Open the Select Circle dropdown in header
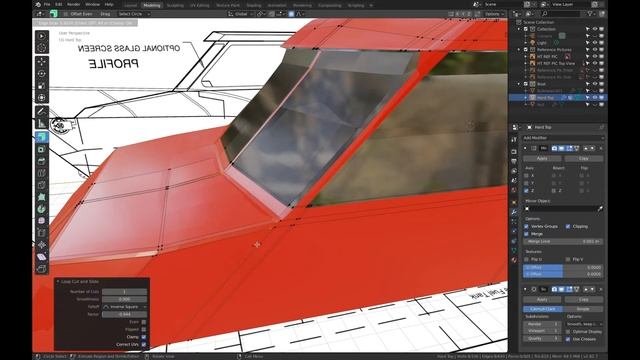 [x=134, y=14]
